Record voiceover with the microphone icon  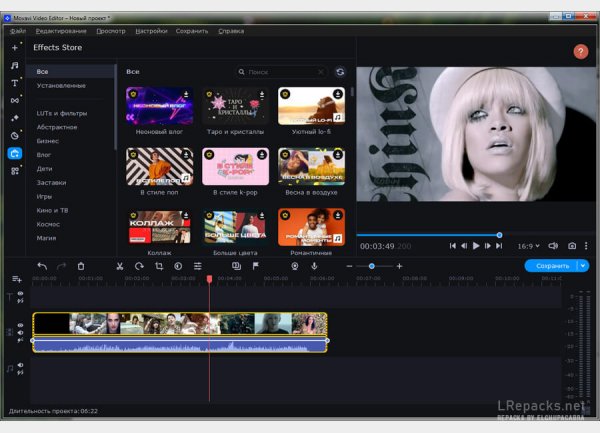pos(314,266)
